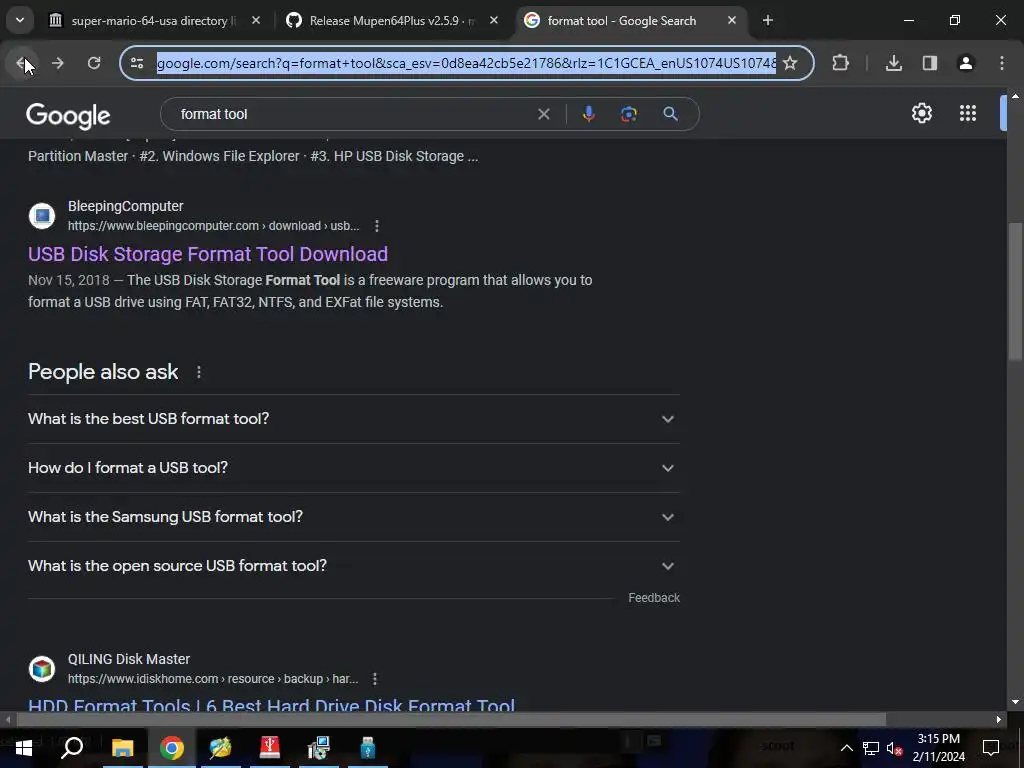This screenshot has width=1024, height=768.
Task: Open Chrome profile avatar
Action: click(965, 63)
